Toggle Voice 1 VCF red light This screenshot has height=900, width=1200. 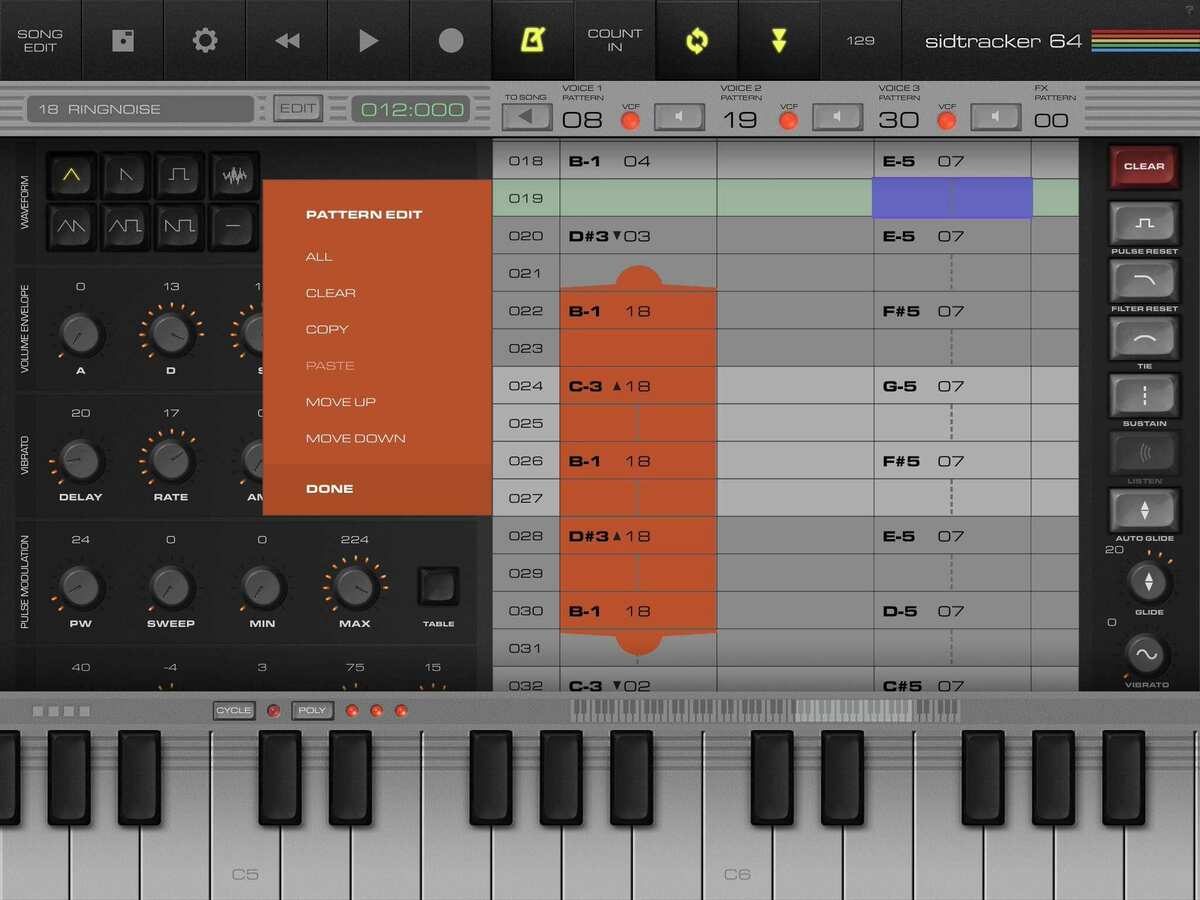point(630,120)
